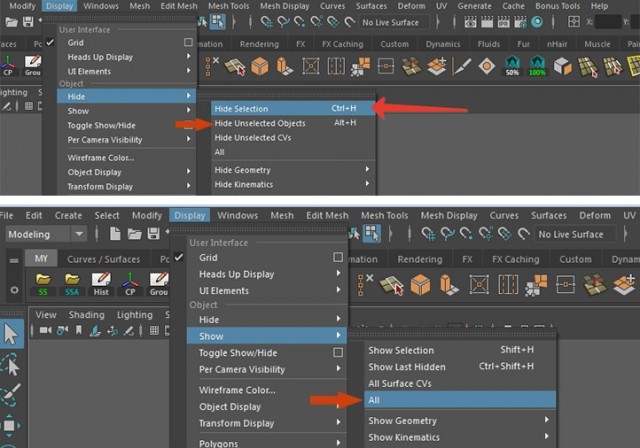This screenshot has width=640, height=448.
Task: Expand the Hide Kinematics submenu
Action: pos(293,184)
